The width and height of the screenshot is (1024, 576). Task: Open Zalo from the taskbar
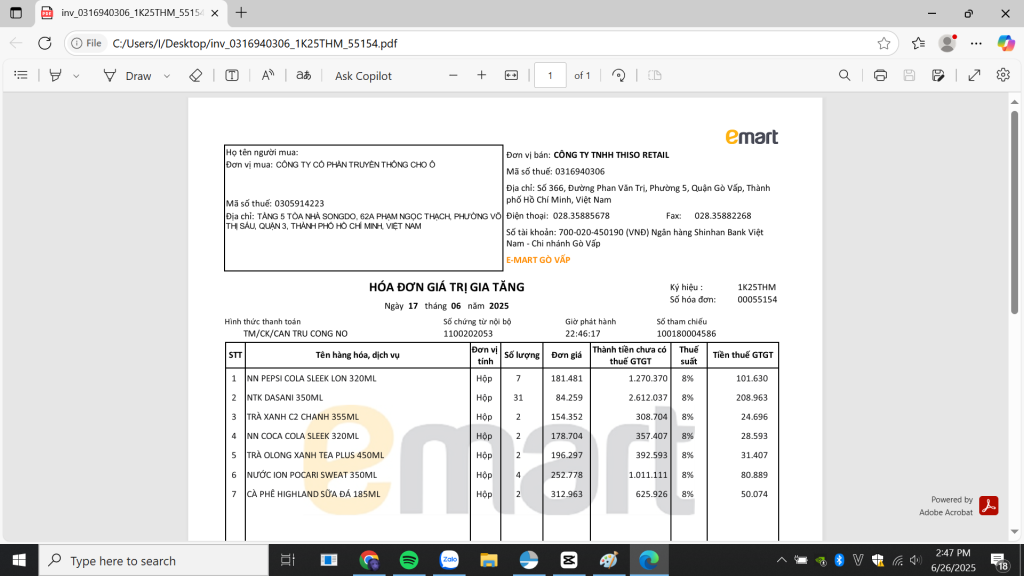(x=449, y=560)
